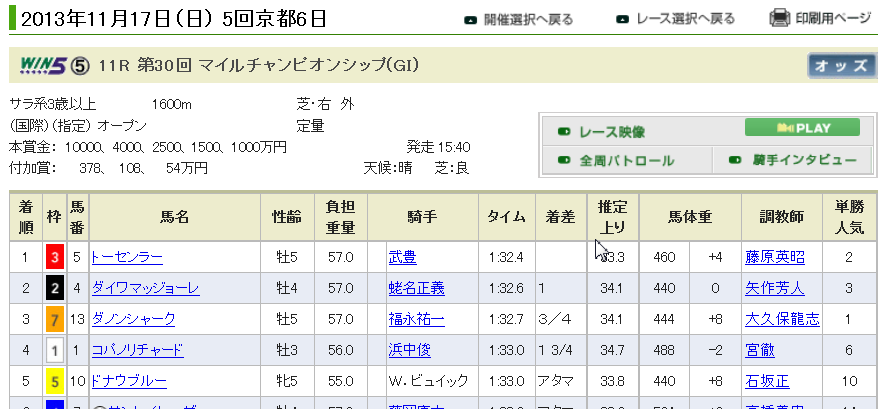Click 発走 15:40 start time text
Screen dimensions: 888x409
click(438, 148)
